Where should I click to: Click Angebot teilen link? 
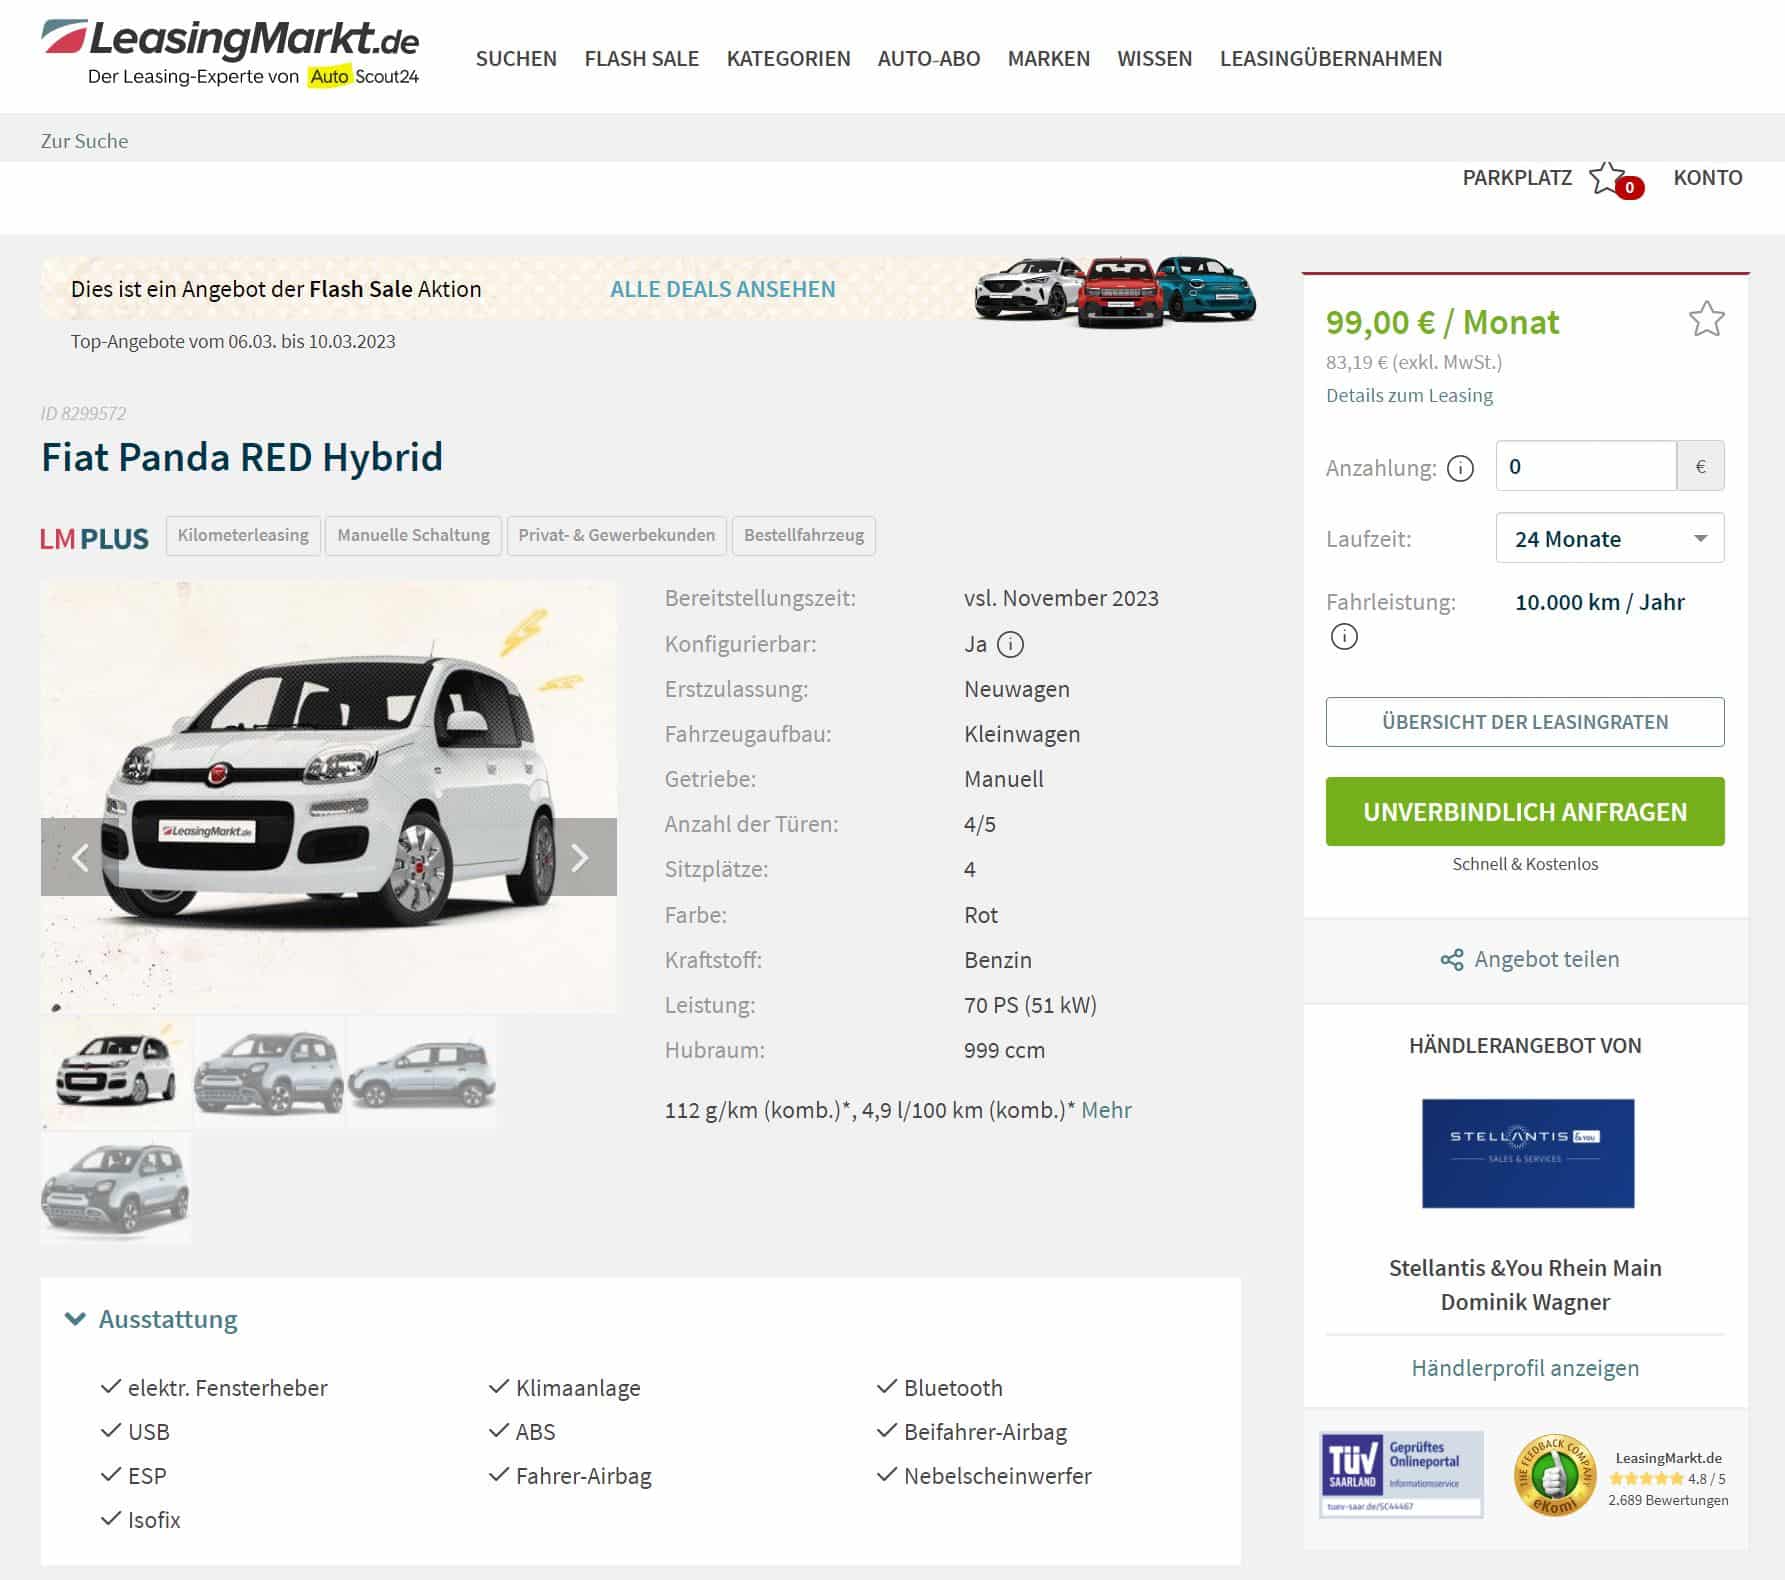pos(1546,959)
